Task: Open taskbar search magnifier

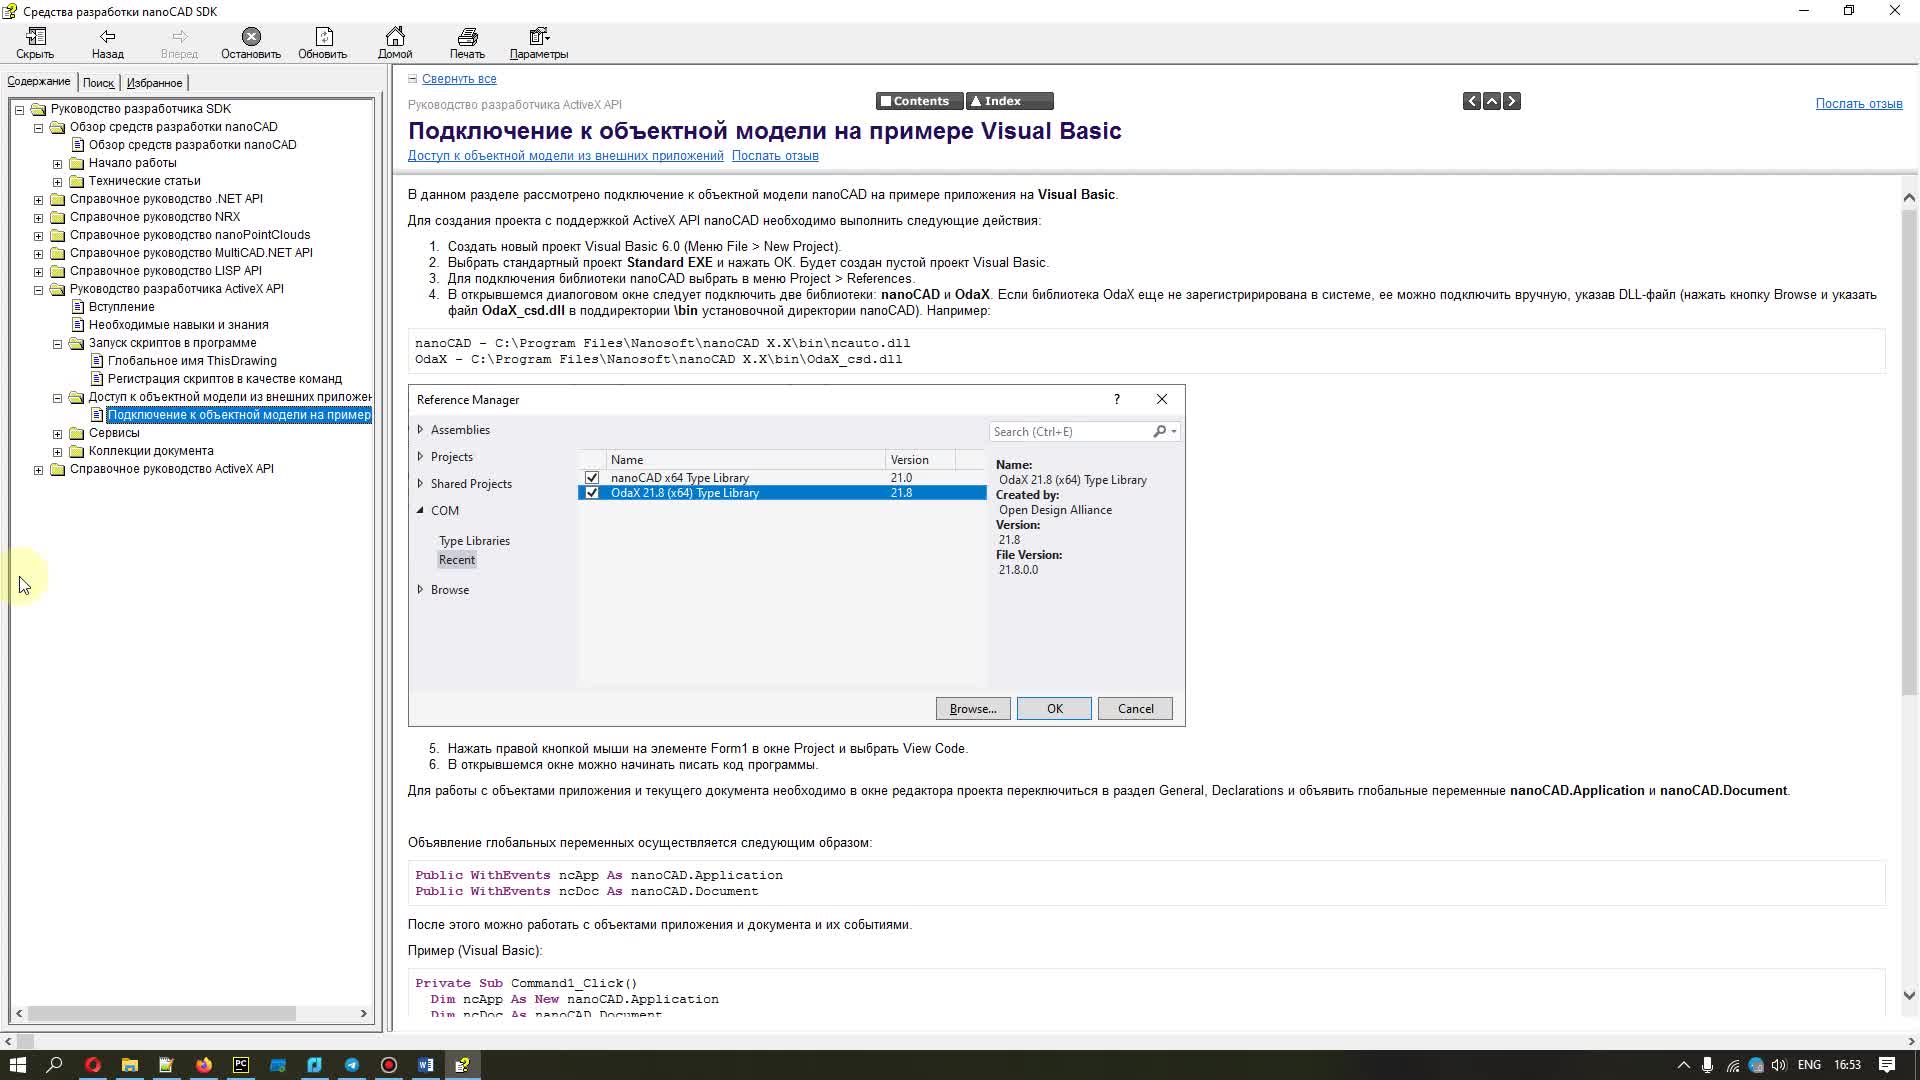Action: [55, 1065]
